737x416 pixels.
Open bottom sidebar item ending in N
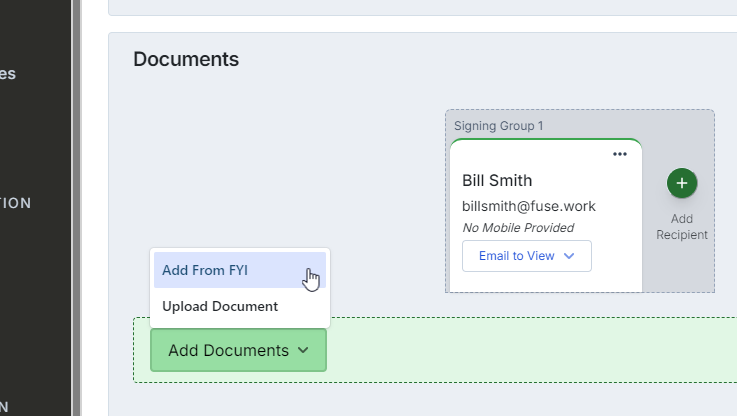(x=5, y=406)
